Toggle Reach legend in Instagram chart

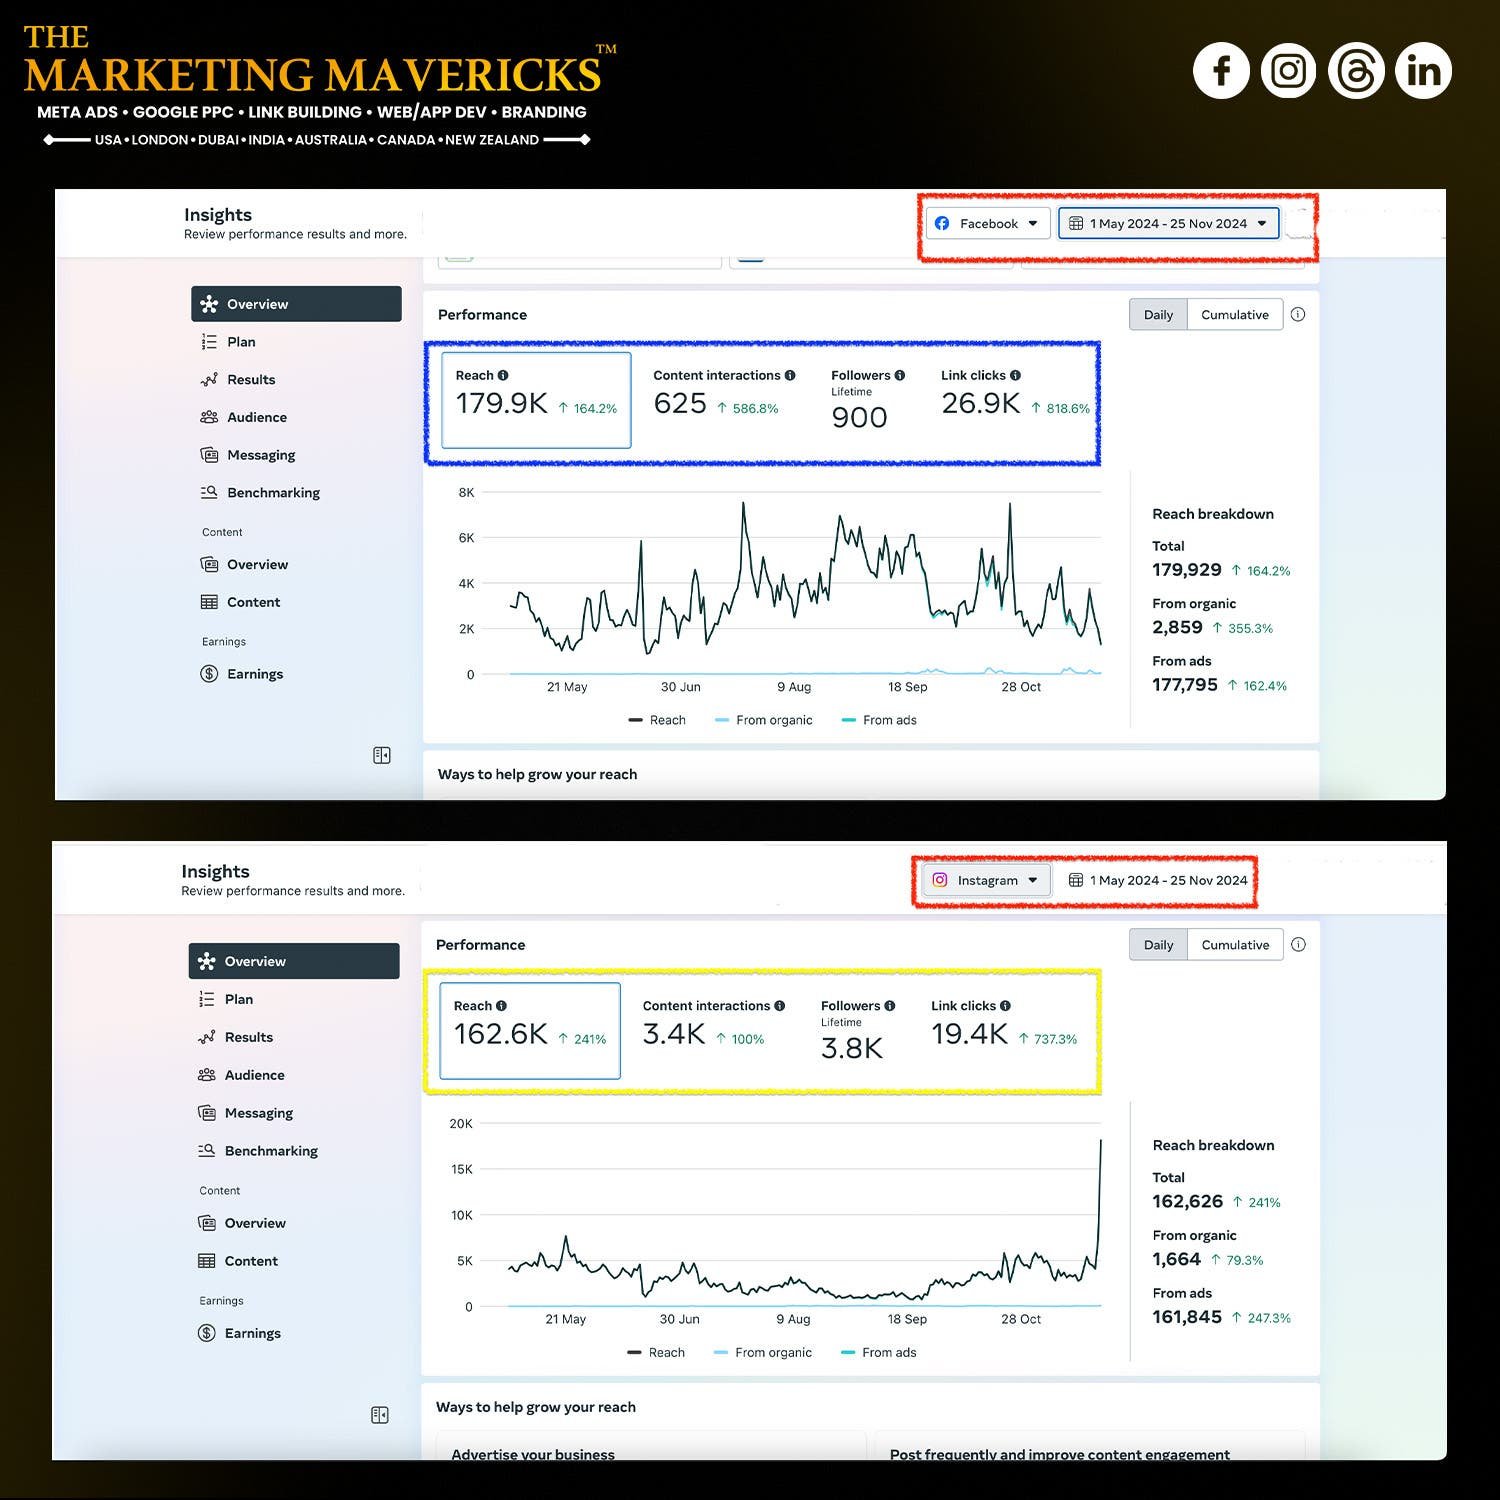656,1352
